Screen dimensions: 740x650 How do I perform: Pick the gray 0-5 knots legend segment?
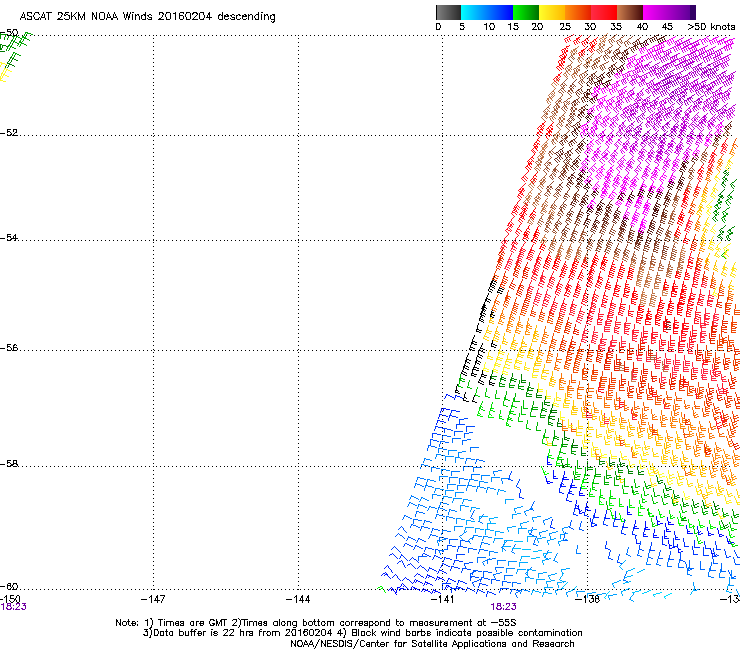[448, 12]
